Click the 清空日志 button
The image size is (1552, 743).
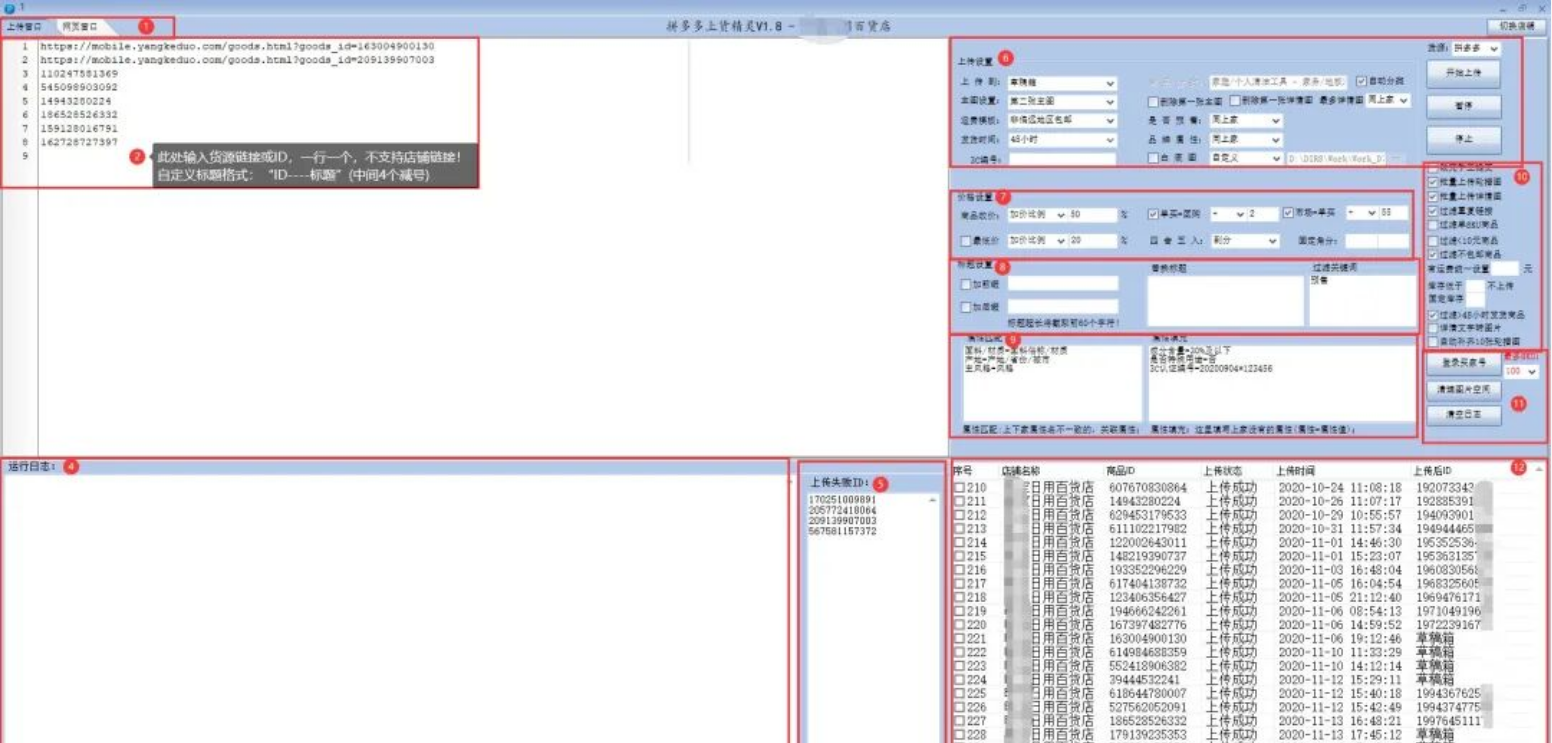1463,414
